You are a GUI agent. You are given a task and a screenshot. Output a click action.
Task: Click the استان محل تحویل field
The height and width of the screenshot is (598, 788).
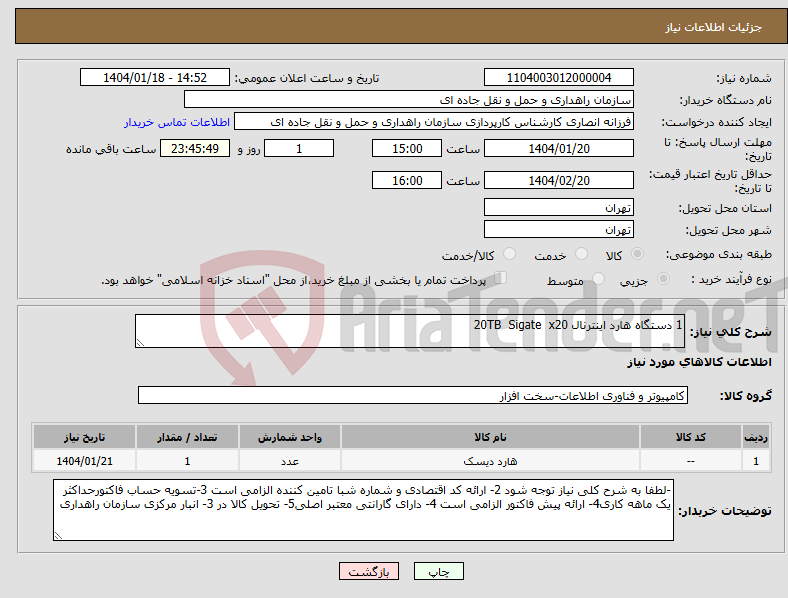click(x=558, y=207)
